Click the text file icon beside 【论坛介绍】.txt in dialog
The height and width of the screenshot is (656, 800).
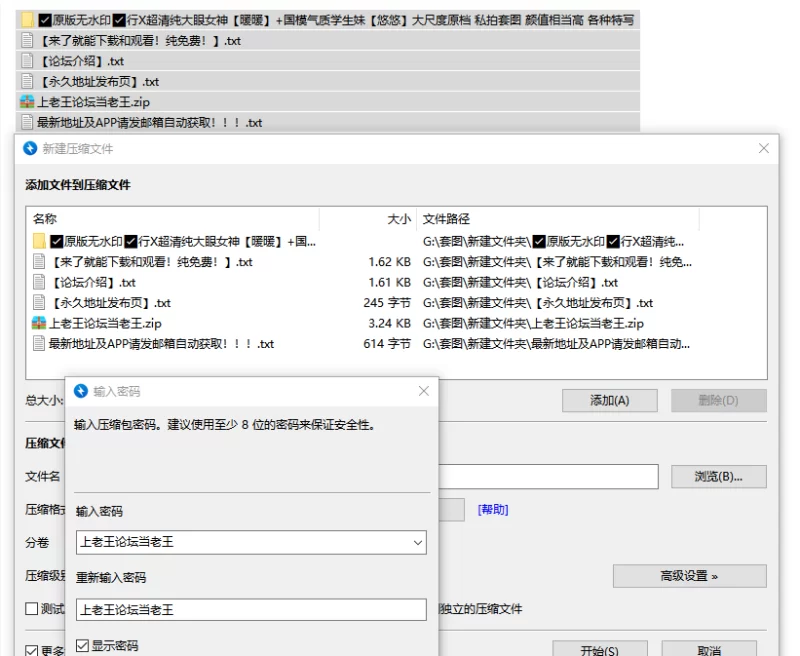point(39,282)
